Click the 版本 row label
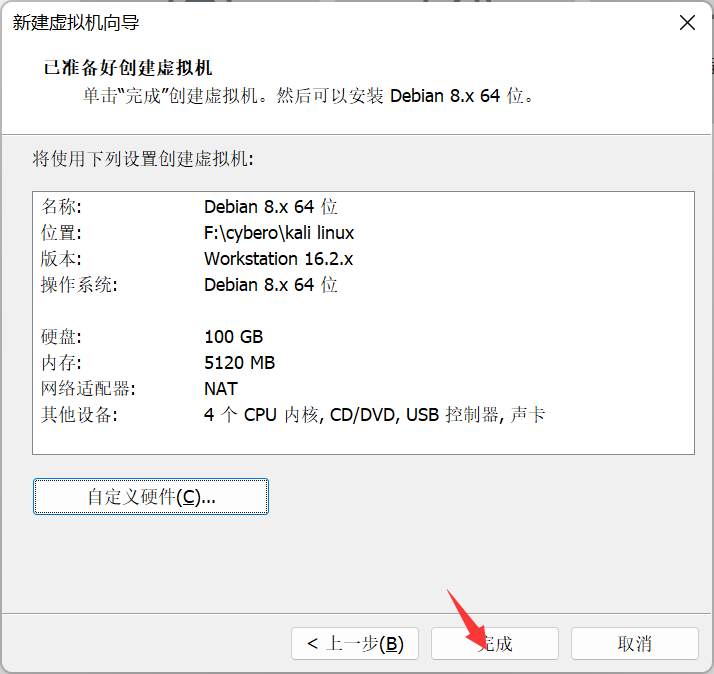The height and width of the screenshot is (674, 714). pos(61,259)
